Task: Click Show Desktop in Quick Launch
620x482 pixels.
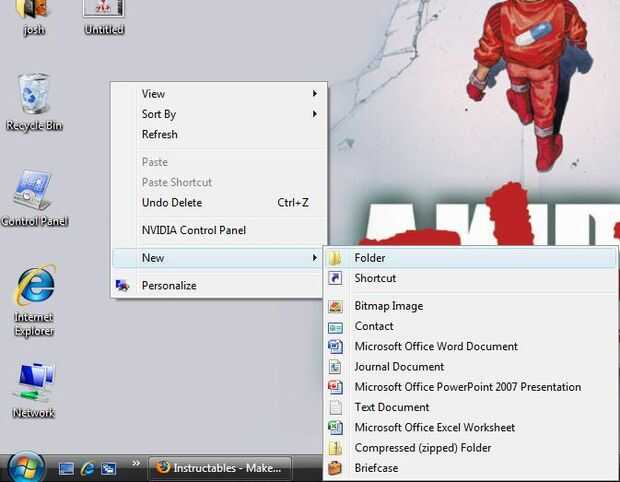Action: coord(66,469)
